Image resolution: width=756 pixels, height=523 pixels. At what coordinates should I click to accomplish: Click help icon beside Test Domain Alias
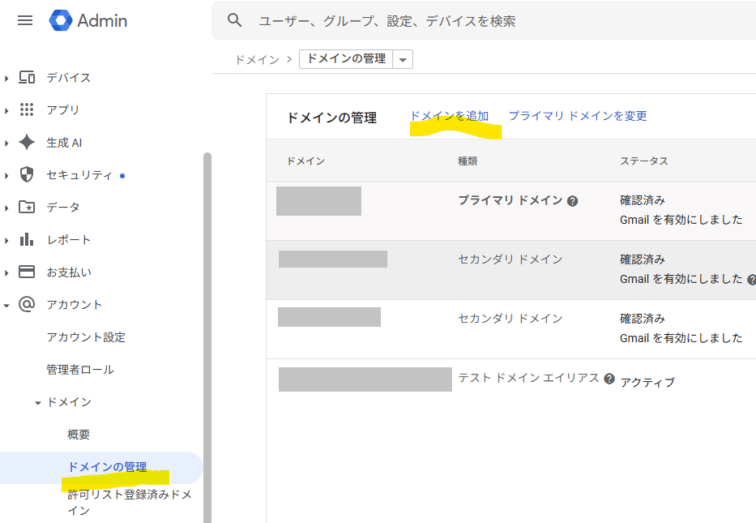(609, 379)
